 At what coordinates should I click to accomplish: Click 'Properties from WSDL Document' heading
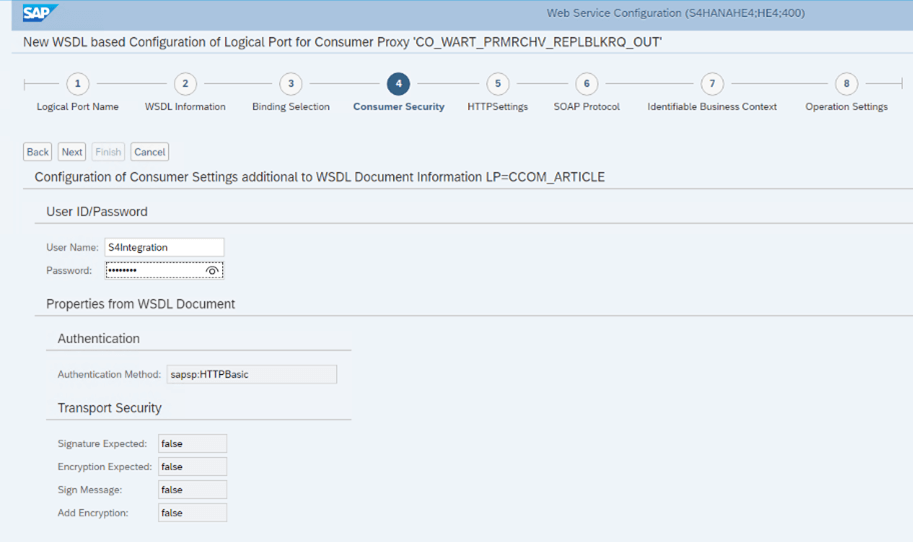pyautogui.click(x=140, y=304)
